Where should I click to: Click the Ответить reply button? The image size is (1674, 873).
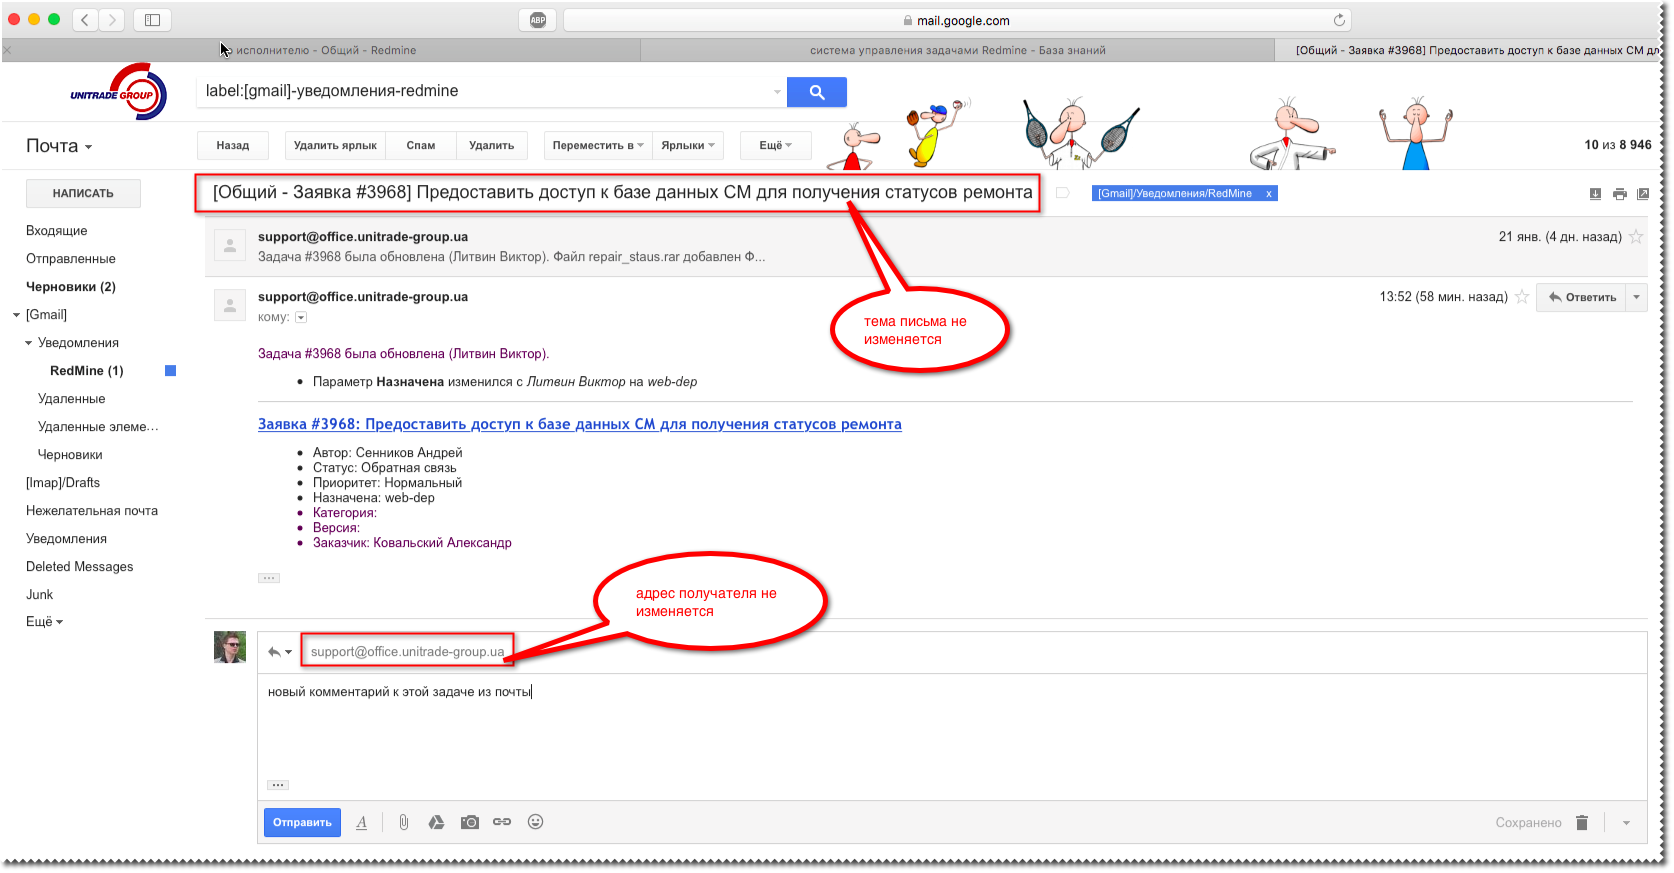1582,297
